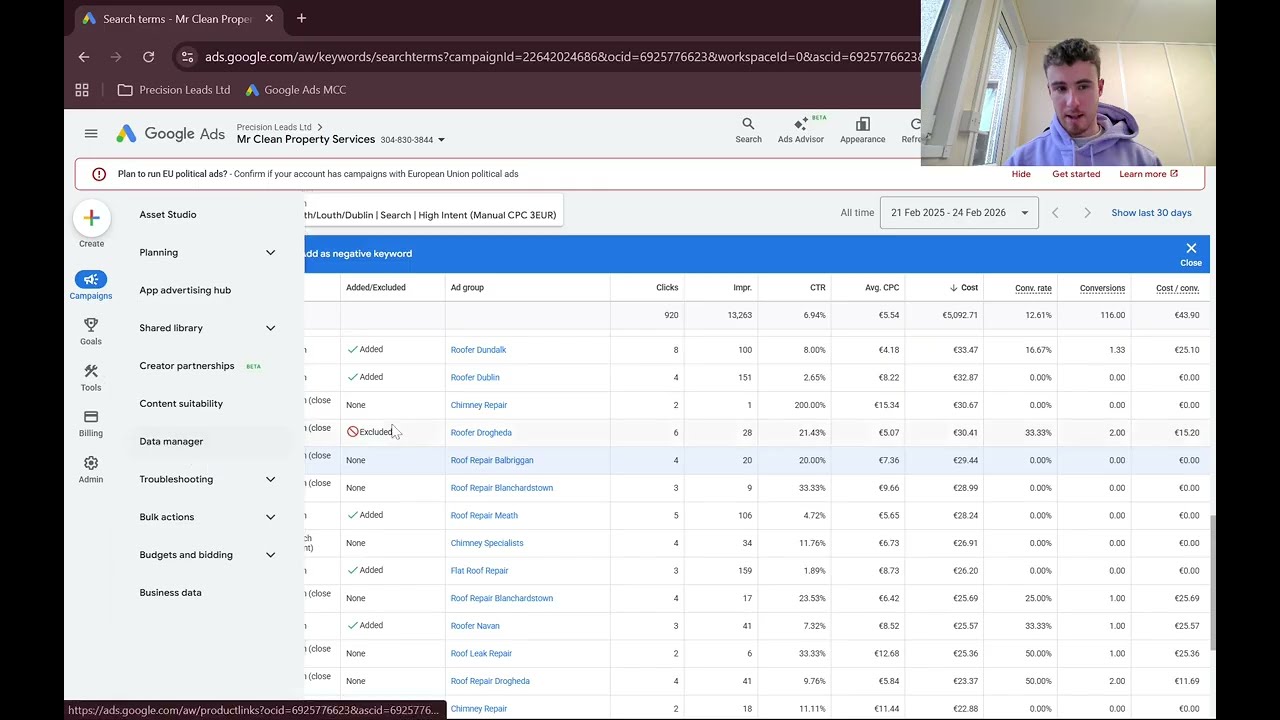Open App advertising hub
1280x720 pixels.
(x=185, y=290)
